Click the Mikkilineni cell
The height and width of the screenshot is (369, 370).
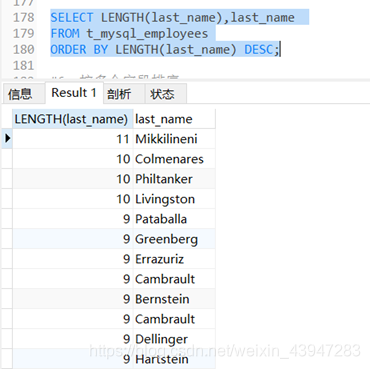point(174,139)
